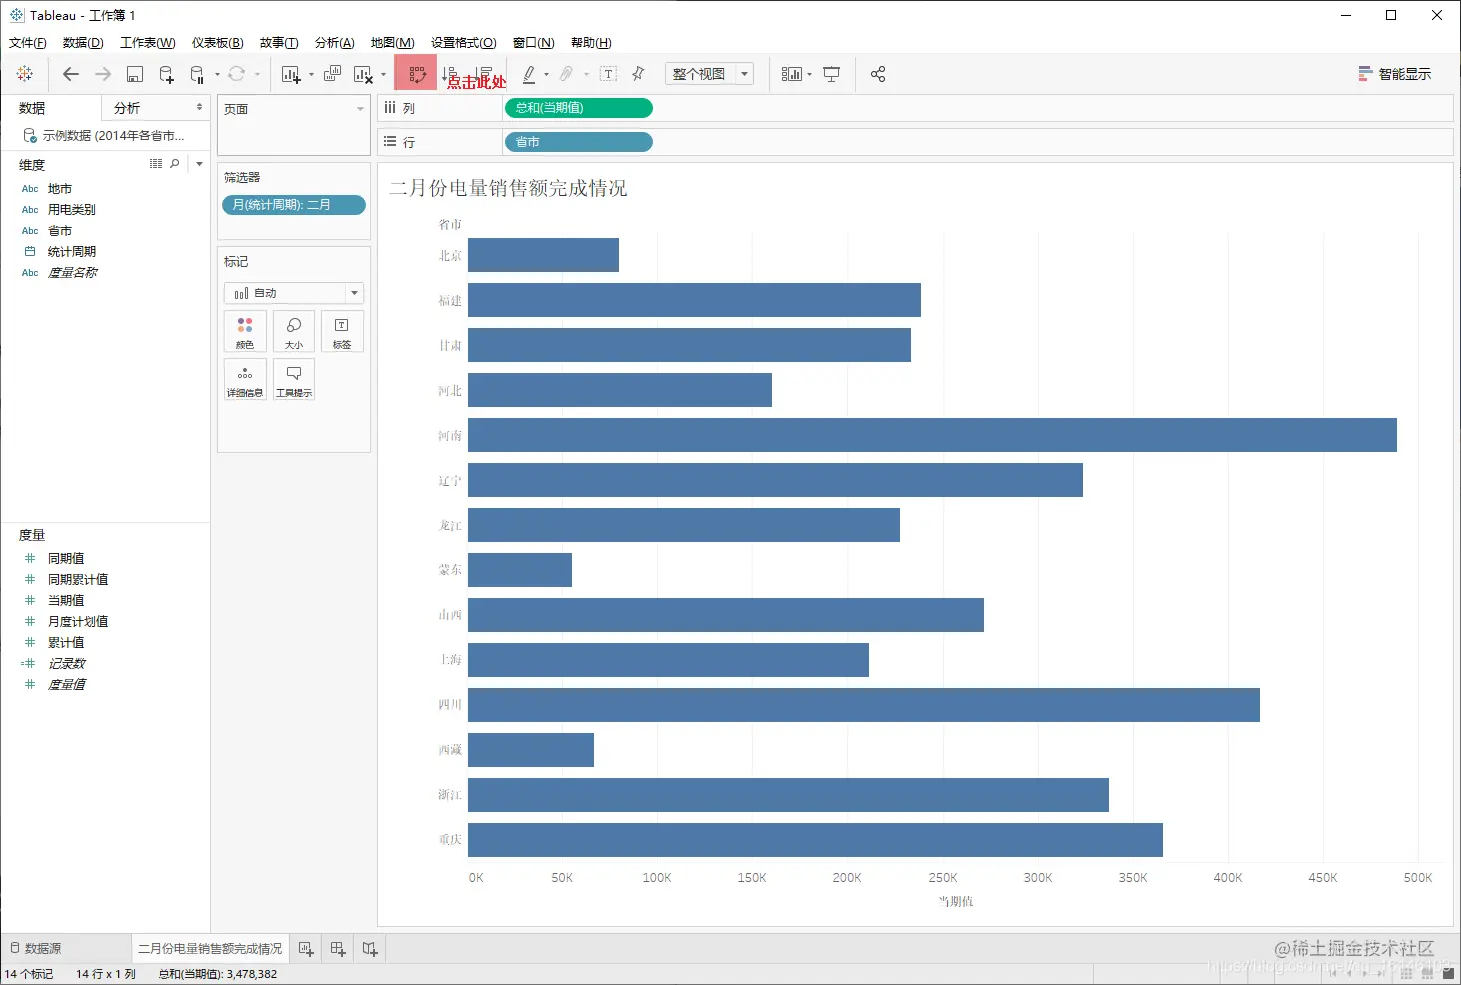This screenshot has width=1461, height=985.
Task: Open the 仪表板 menu
Action: 218,42
